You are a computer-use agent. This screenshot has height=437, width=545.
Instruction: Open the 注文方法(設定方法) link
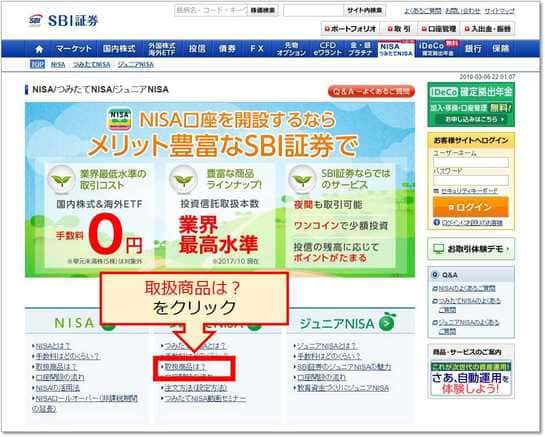pos(195,388)
